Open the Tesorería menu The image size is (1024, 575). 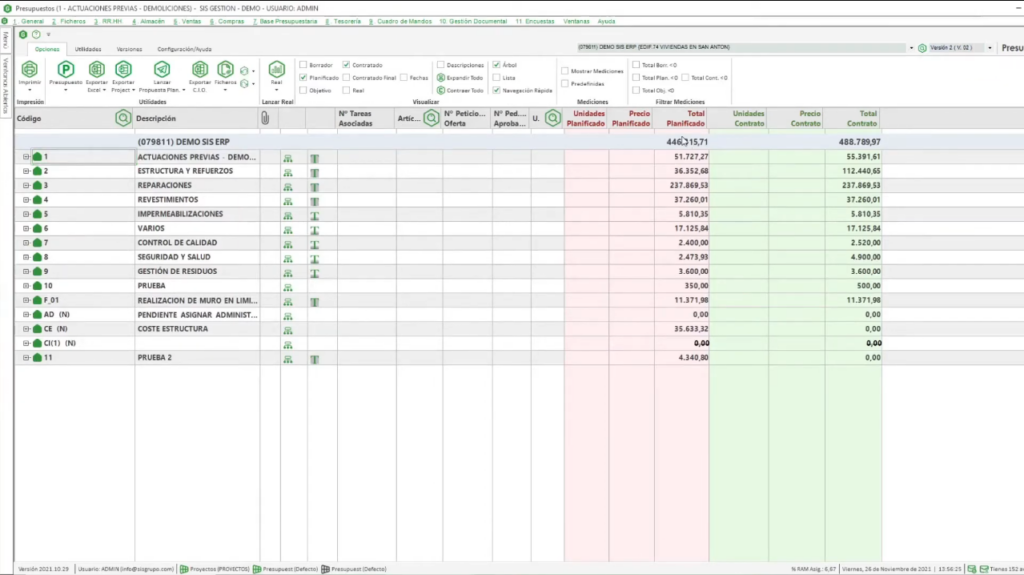[x=344, y=21]
